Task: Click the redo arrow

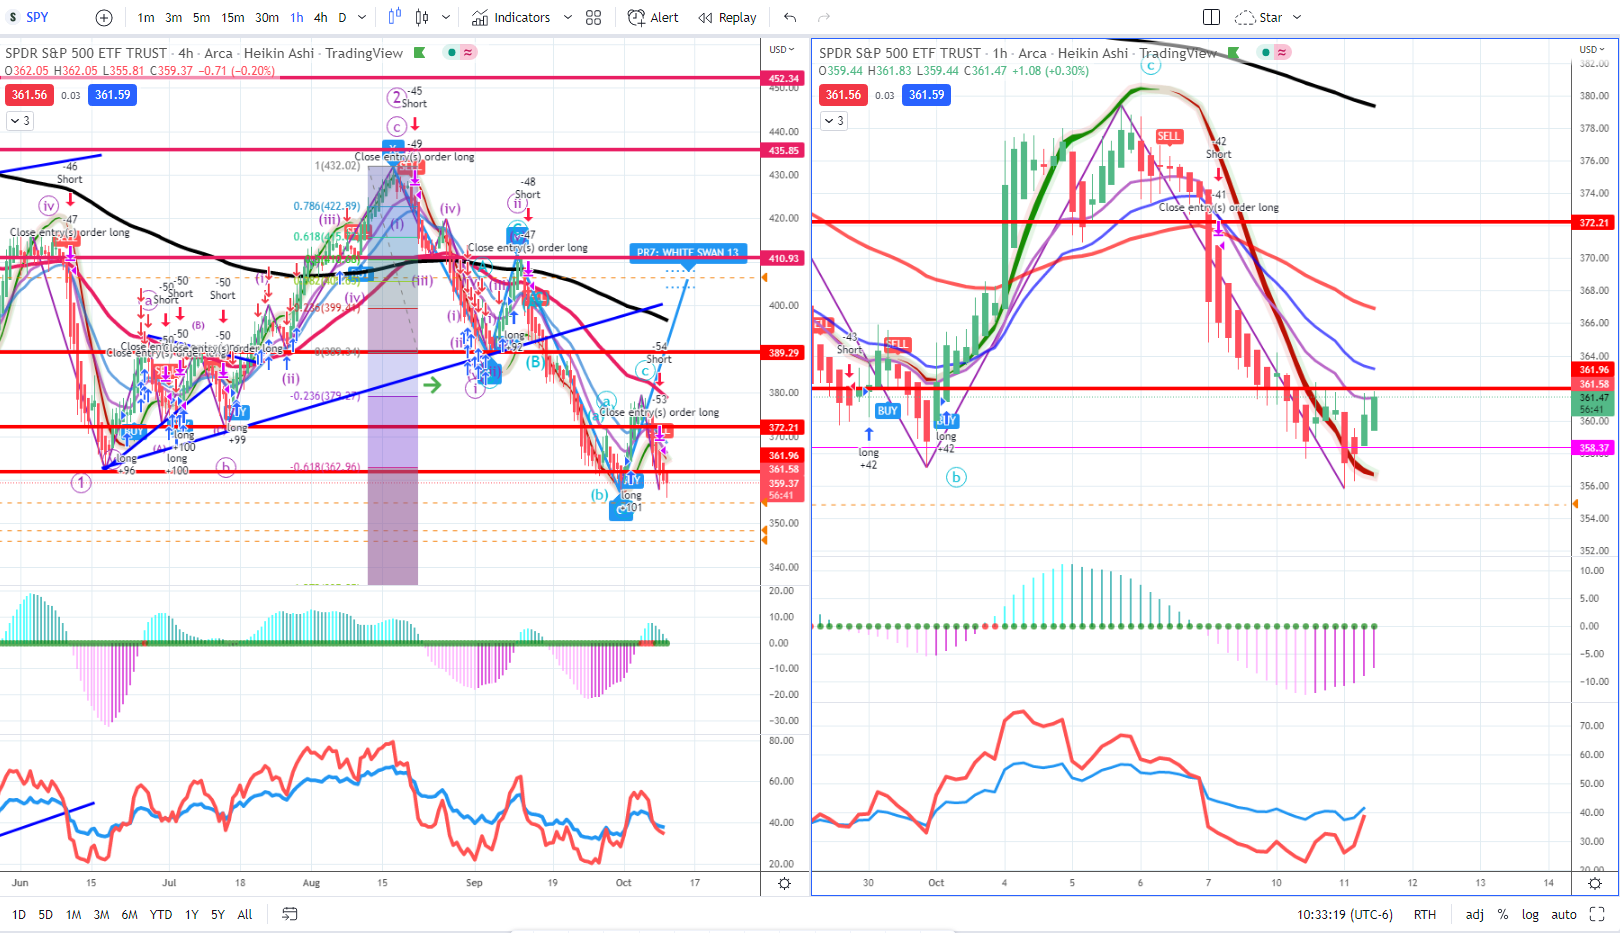Action: click(824, 17)
